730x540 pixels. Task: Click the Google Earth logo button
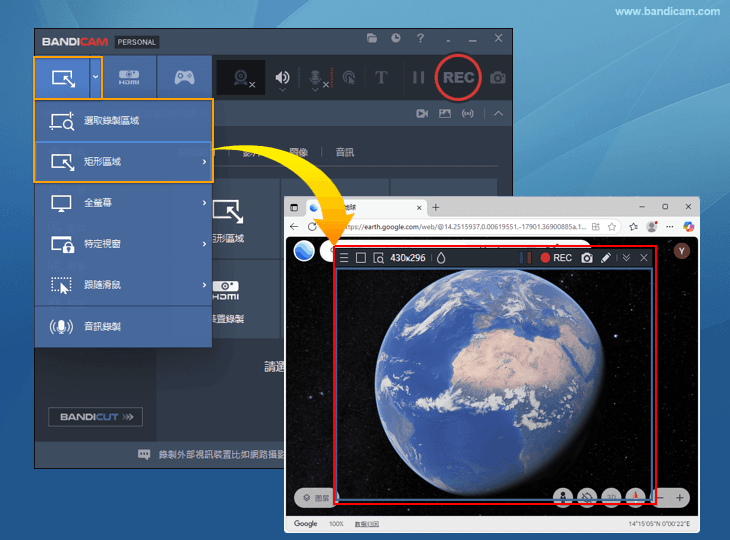pyautogui.click(x=304, y=251)
